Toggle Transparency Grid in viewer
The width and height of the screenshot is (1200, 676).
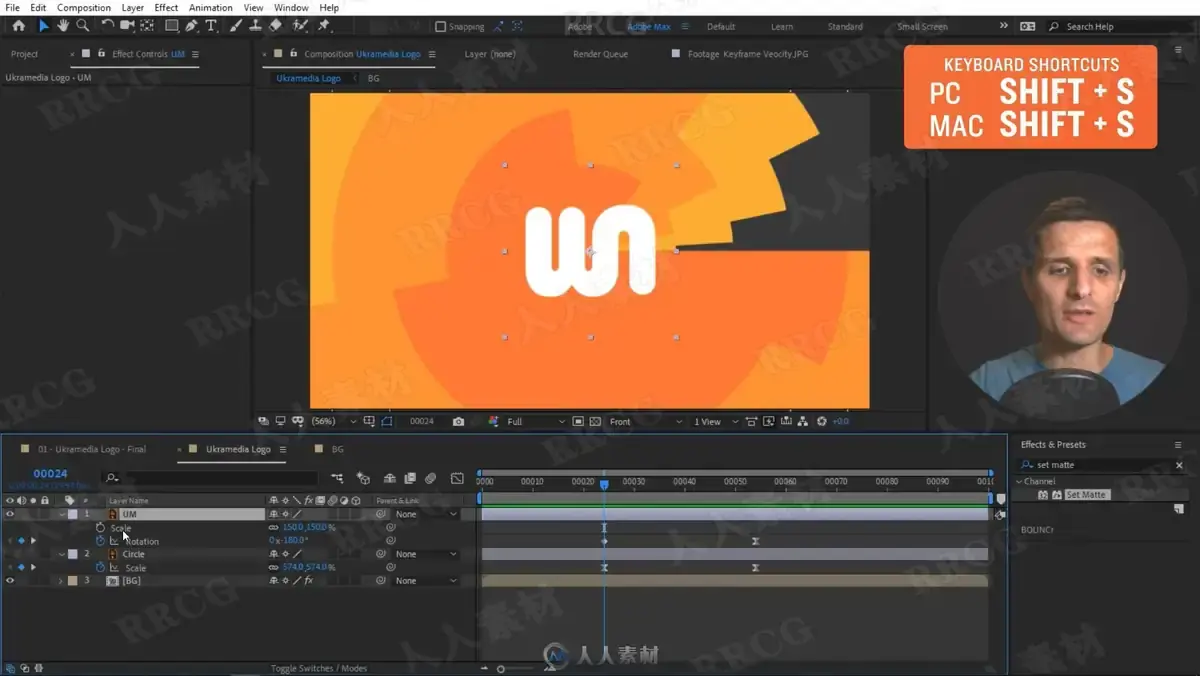595,422
